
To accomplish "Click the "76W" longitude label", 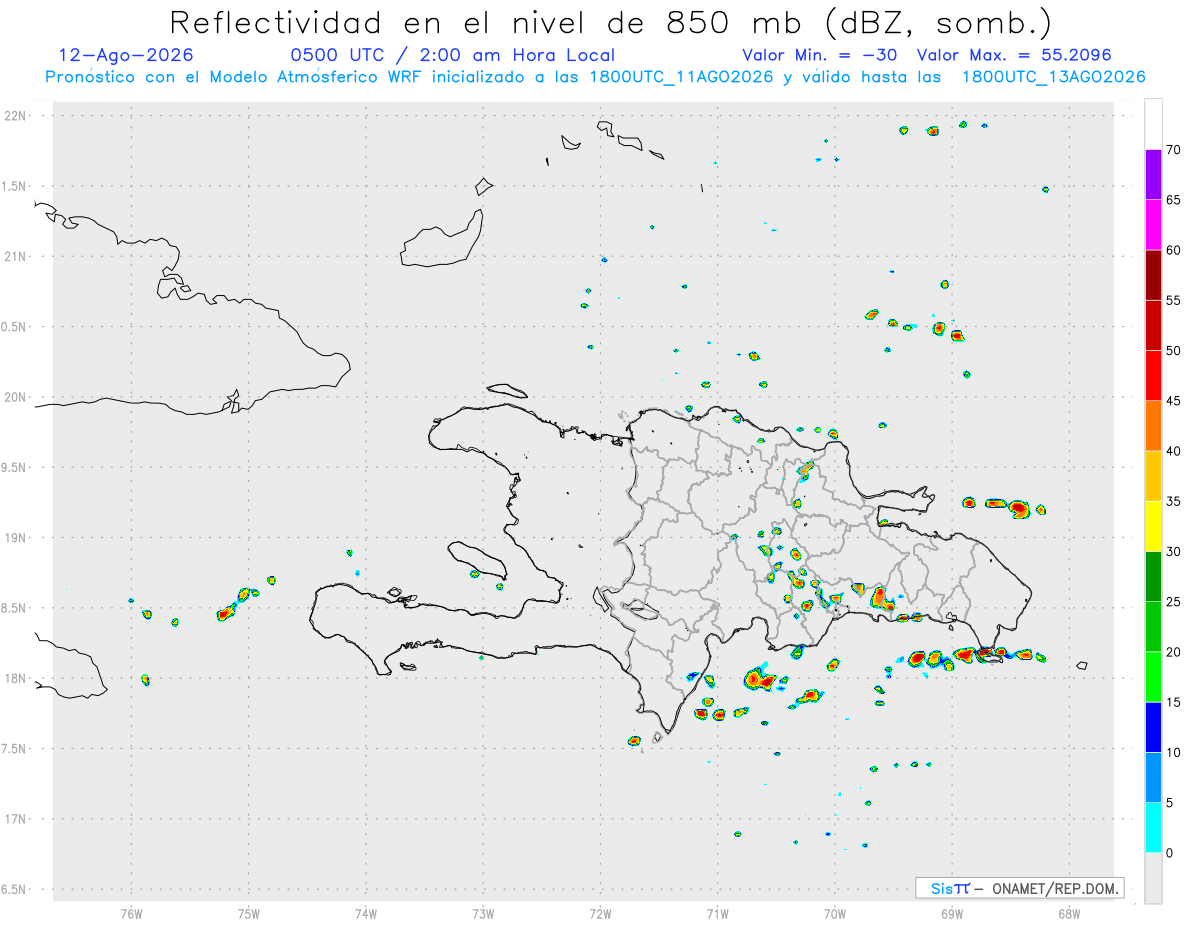I will tap(131, 914).
